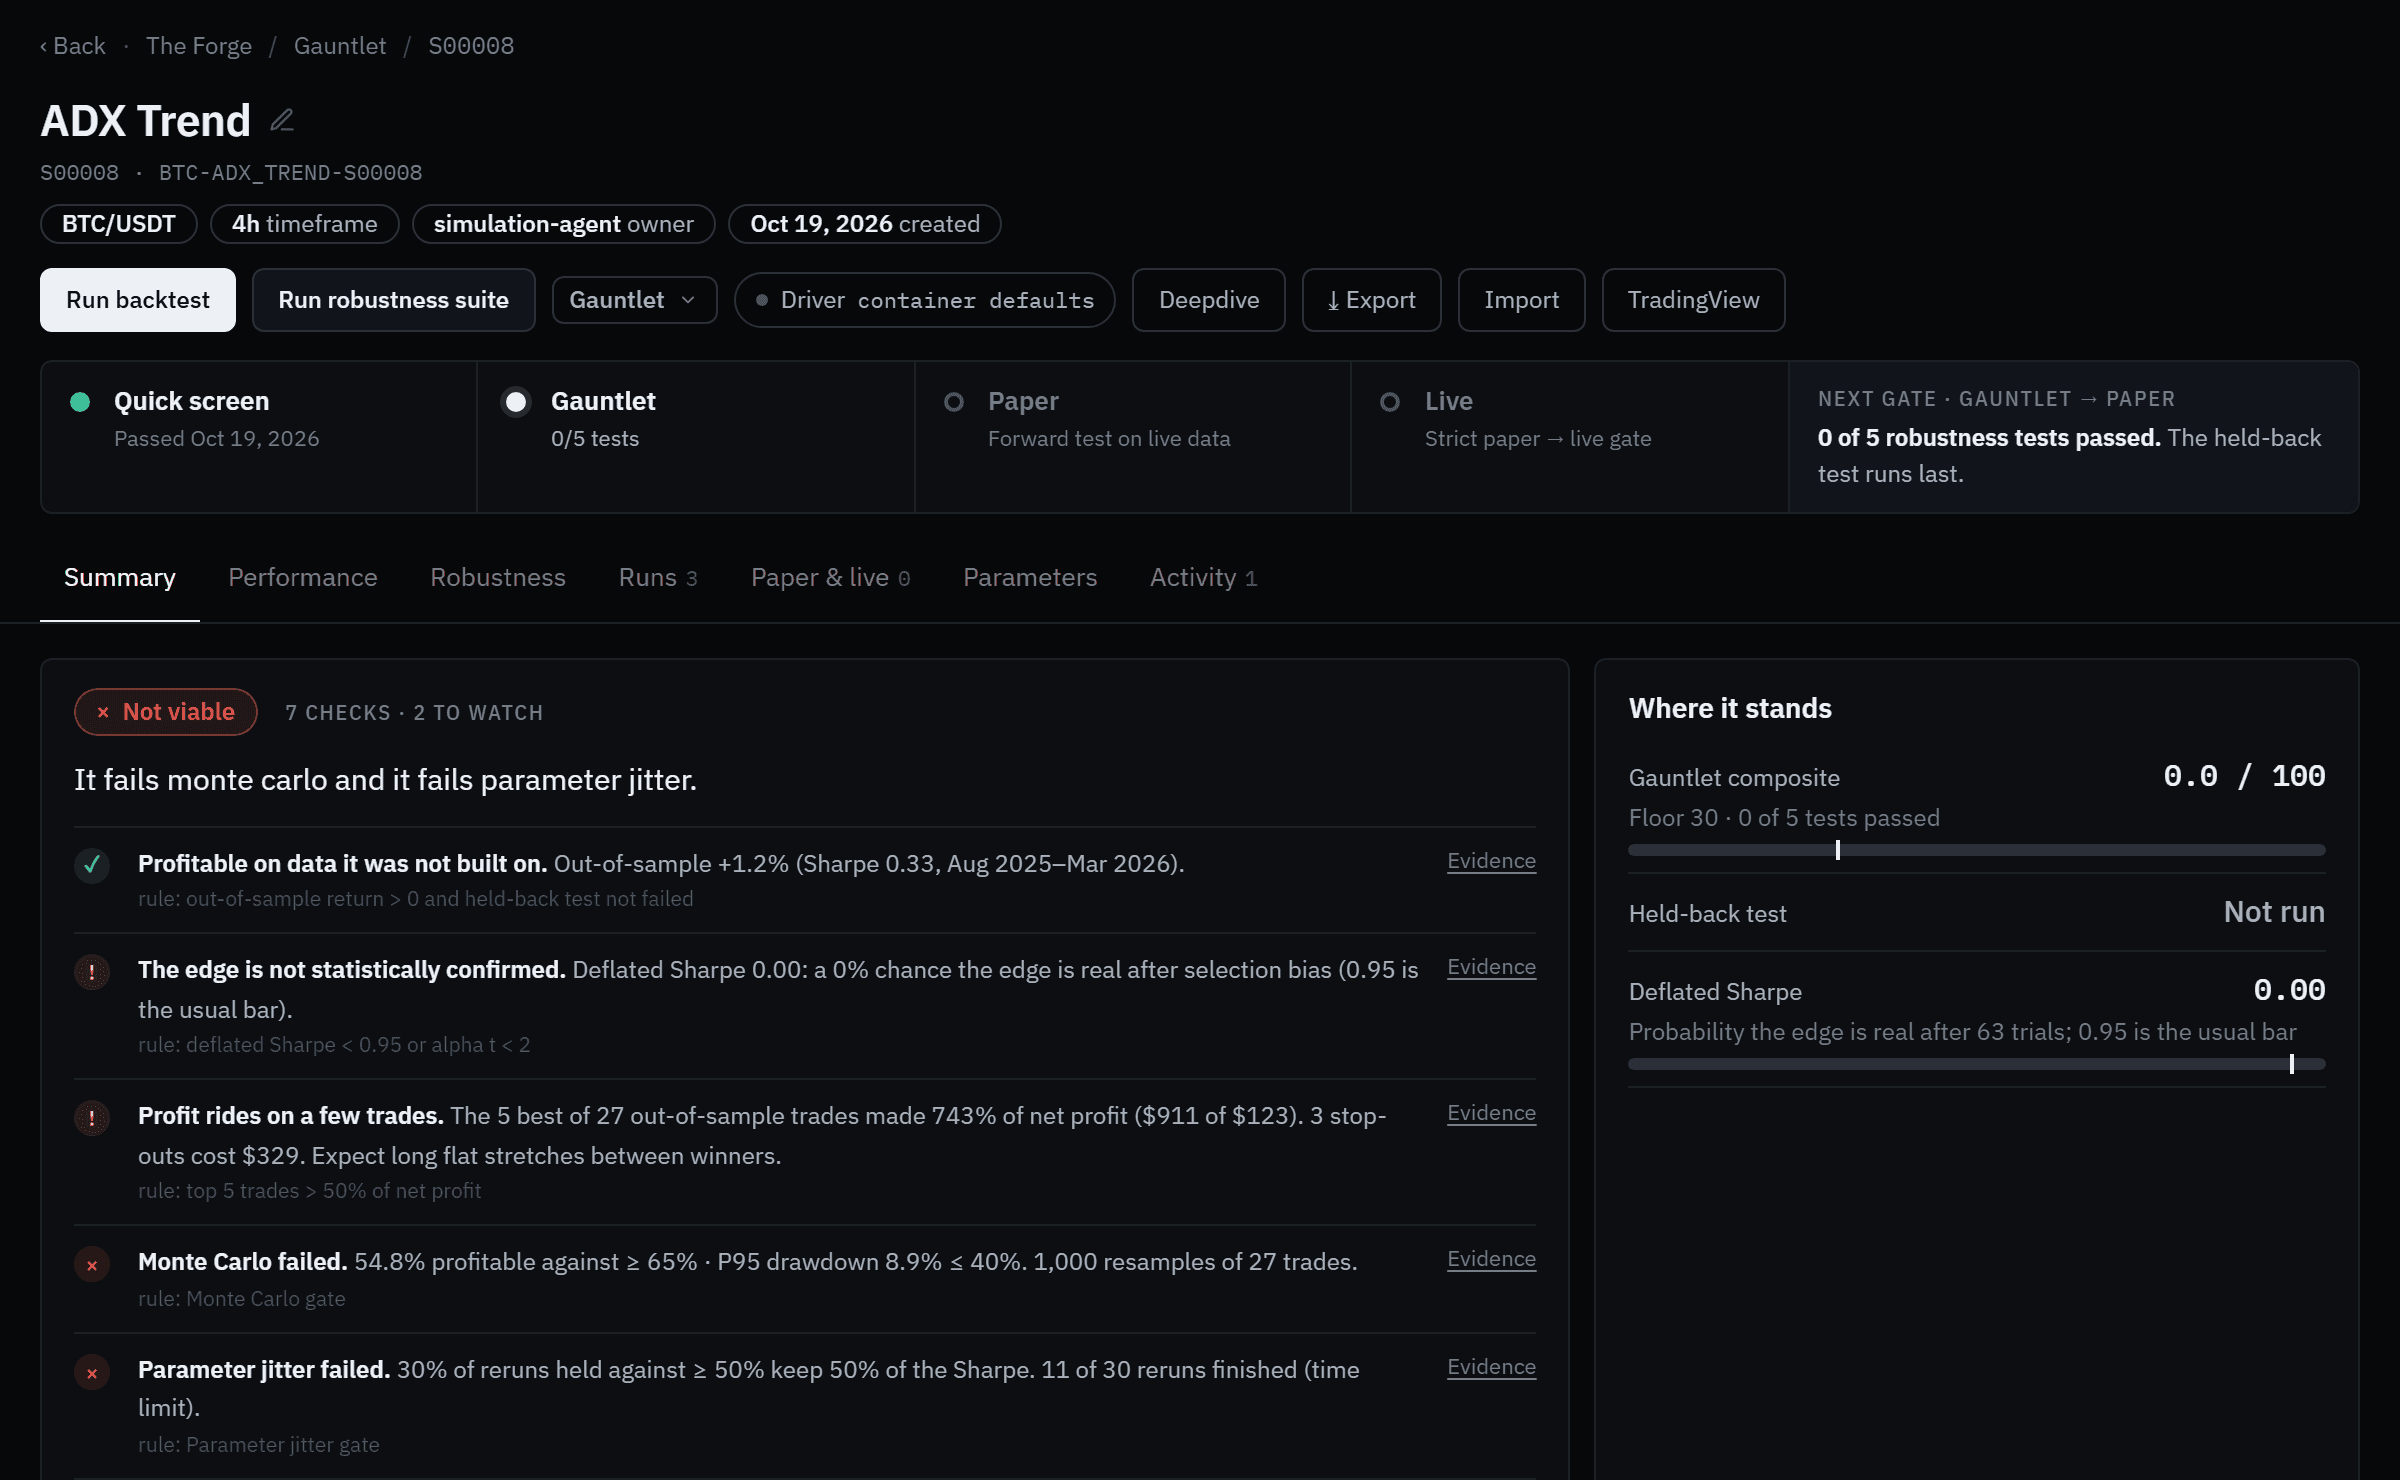Click the Deflated Sharpe progress bar
Viewport: 2400px width, 1480px height.
(1977, 1064)
